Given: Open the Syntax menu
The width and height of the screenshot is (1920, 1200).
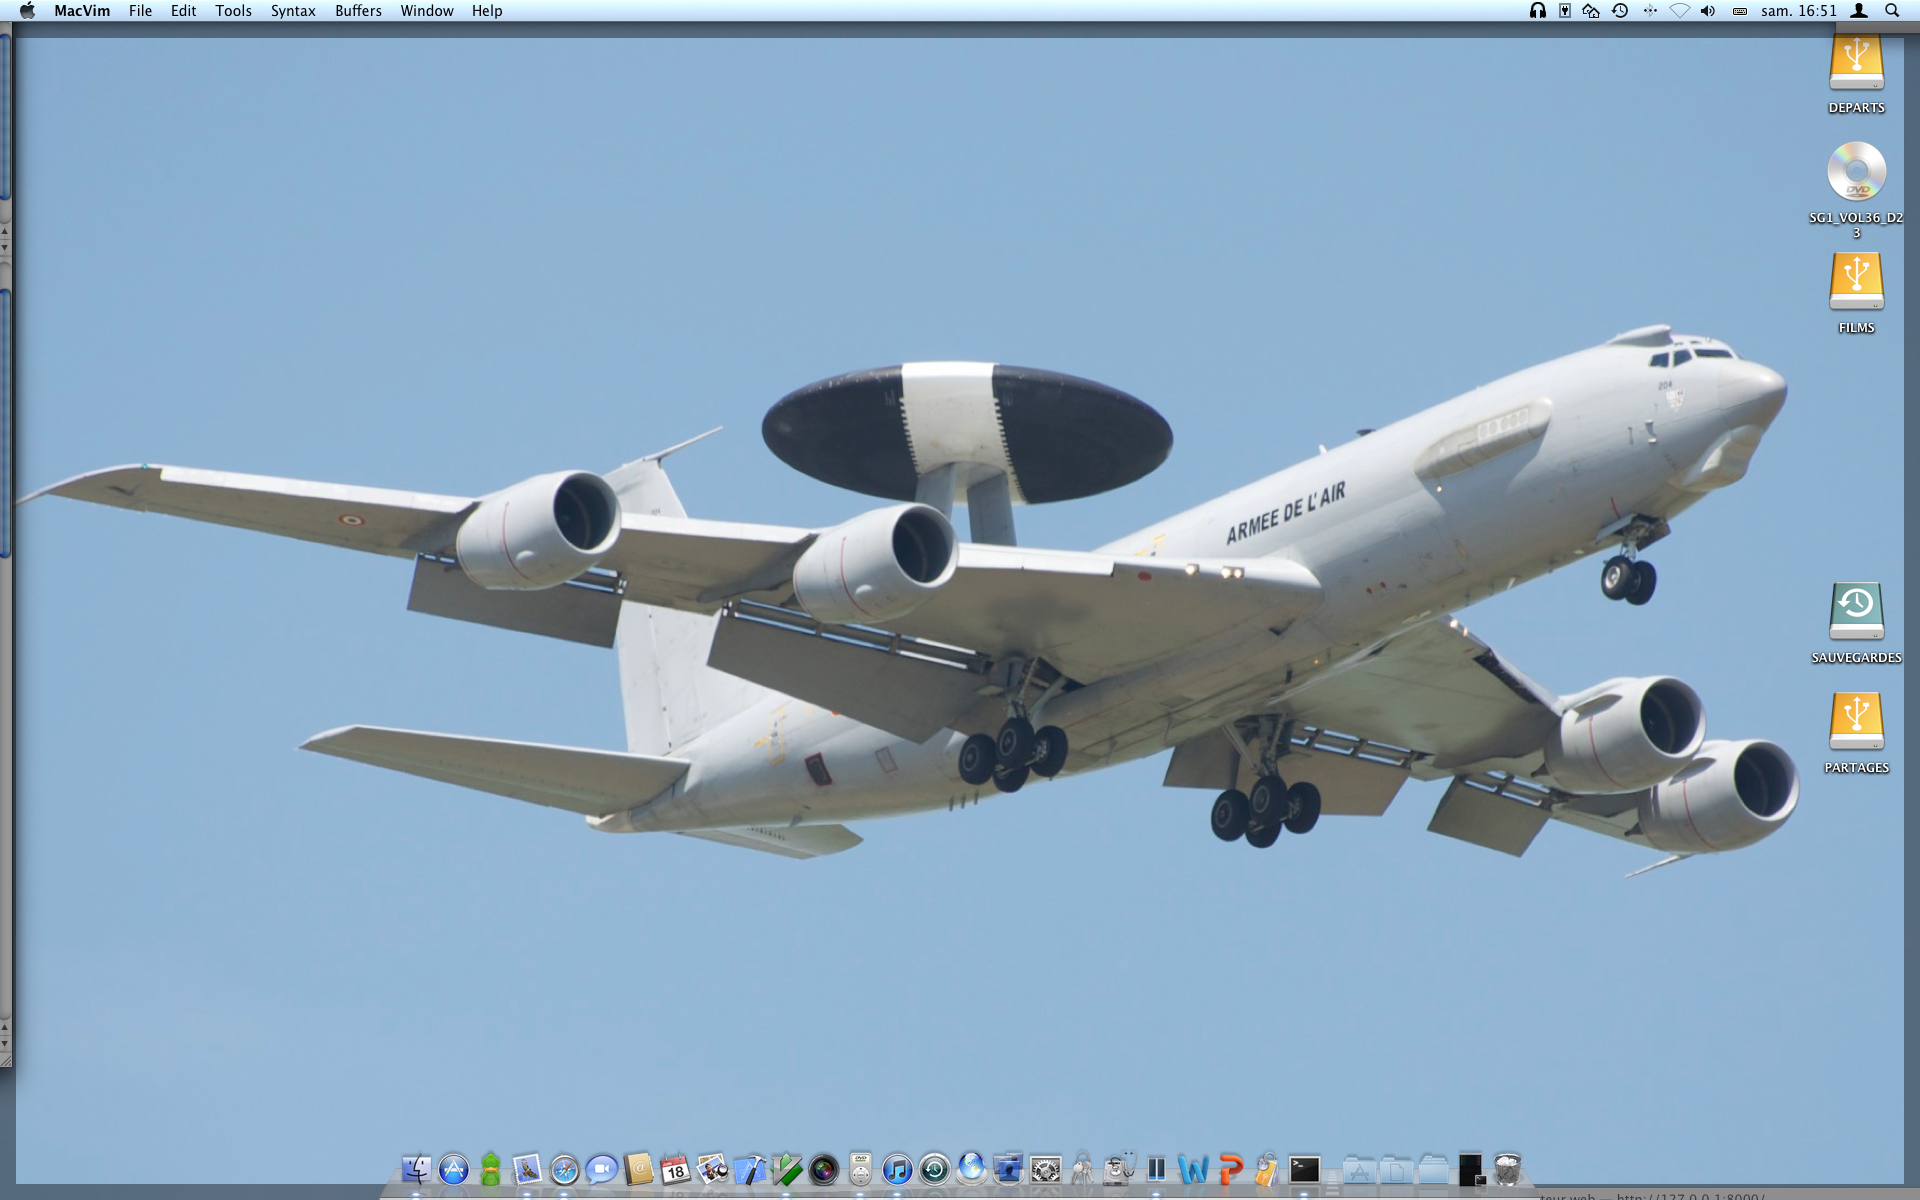Looking at the screenshot, I should [x=292, y=11].
